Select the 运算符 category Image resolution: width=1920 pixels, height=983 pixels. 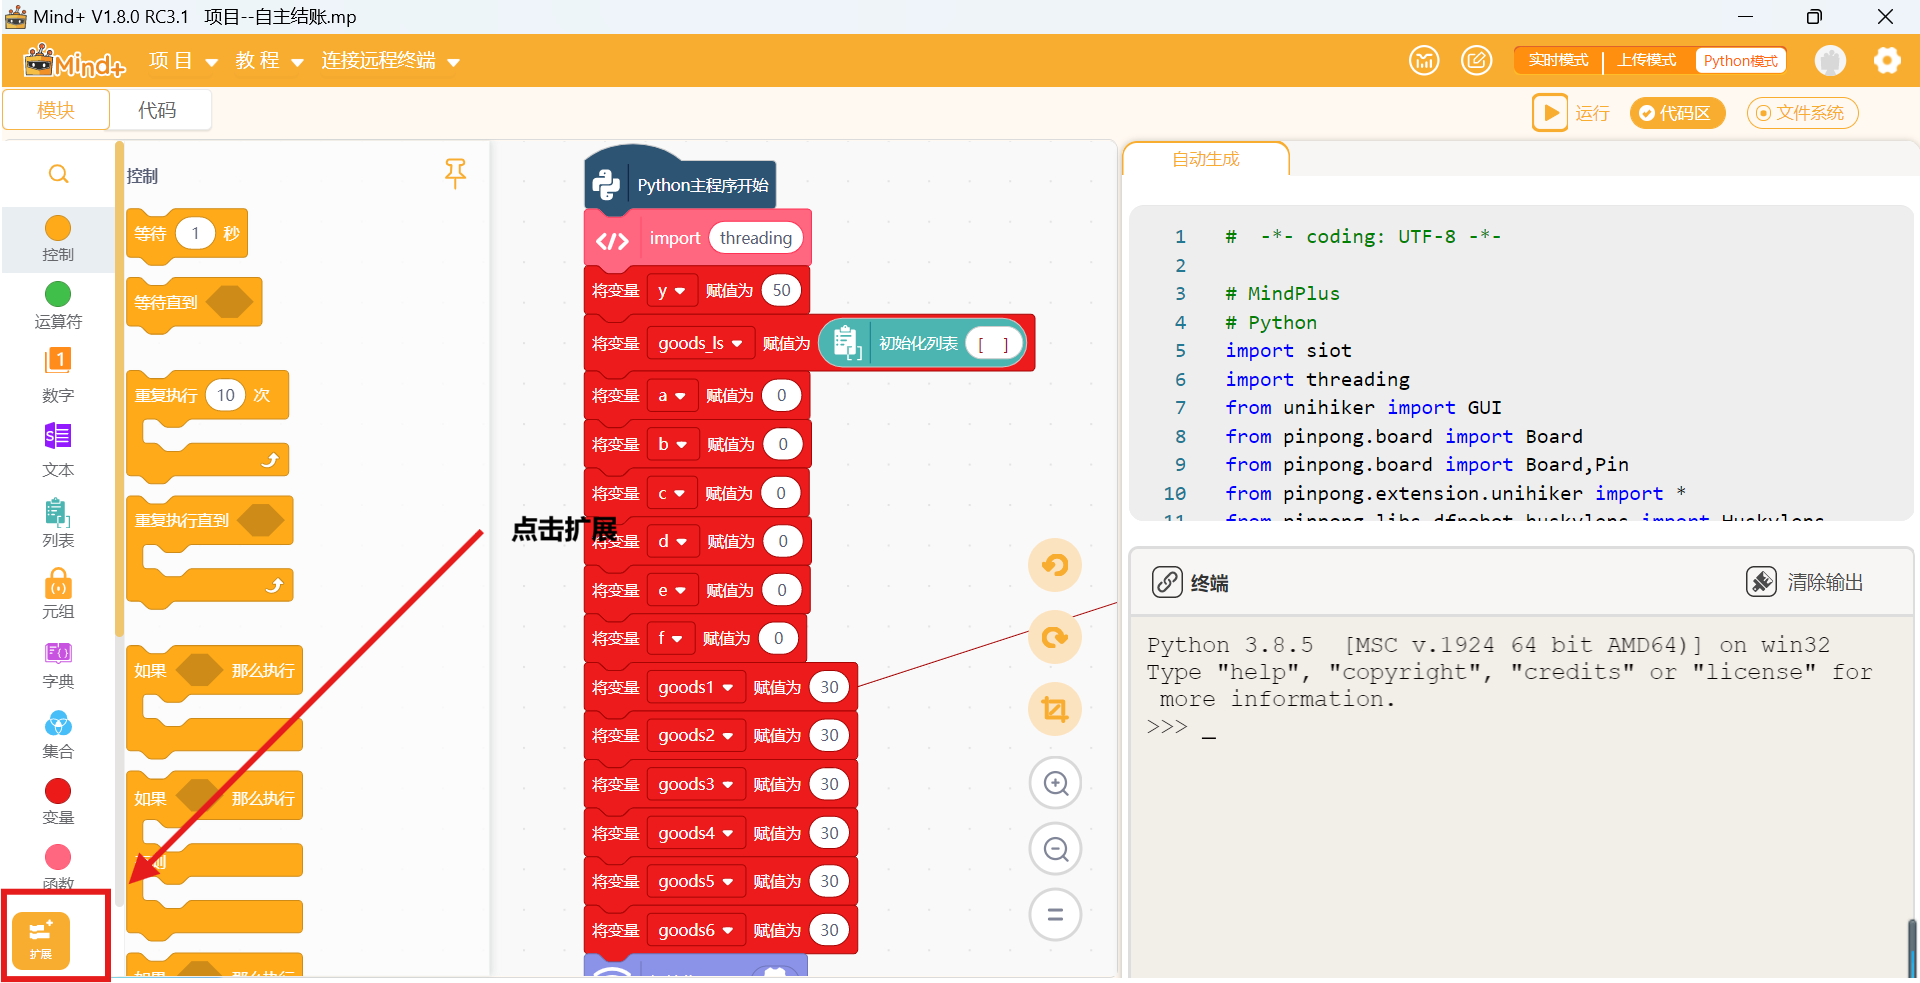[58, 305]
